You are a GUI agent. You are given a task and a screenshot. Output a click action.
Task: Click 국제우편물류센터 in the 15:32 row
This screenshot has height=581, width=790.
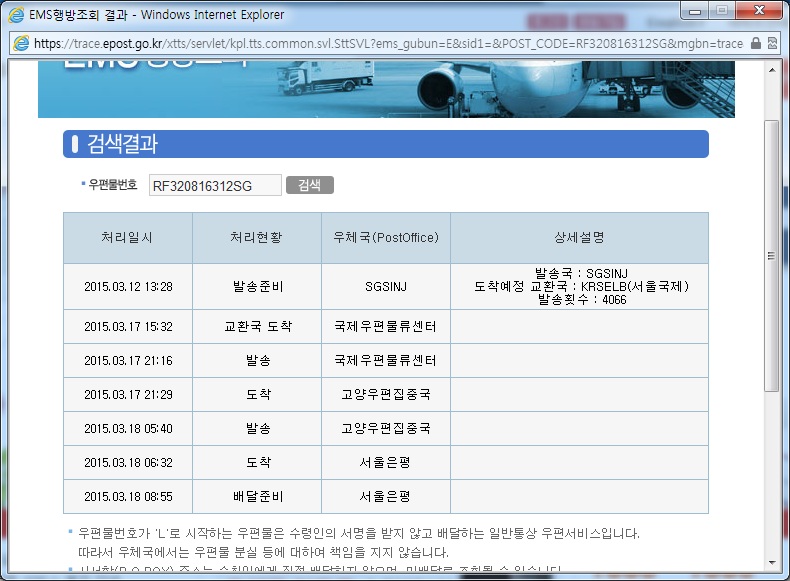click(385, 327)
